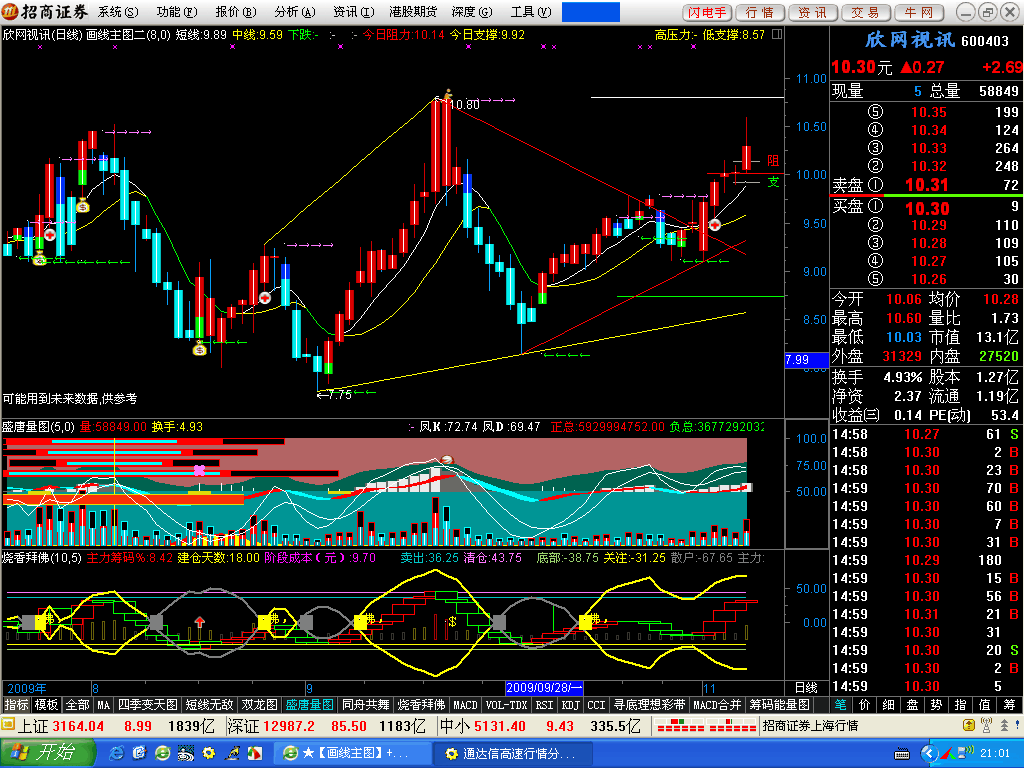
Task: Click the green browser icon in quick launch
Action: click(x=162, y=753)
